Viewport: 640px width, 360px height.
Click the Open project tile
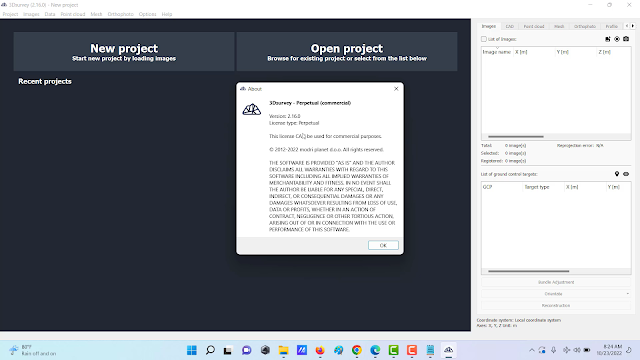click(347, 52)
